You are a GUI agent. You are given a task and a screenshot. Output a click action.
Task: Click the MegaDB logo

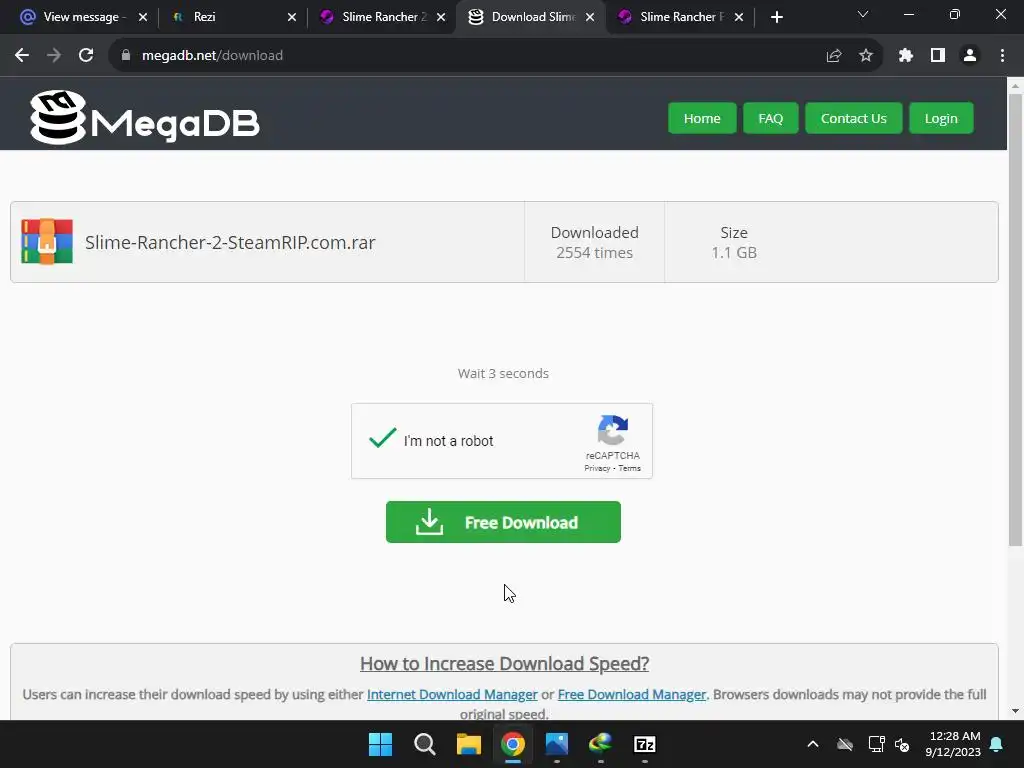click(145, 118)
